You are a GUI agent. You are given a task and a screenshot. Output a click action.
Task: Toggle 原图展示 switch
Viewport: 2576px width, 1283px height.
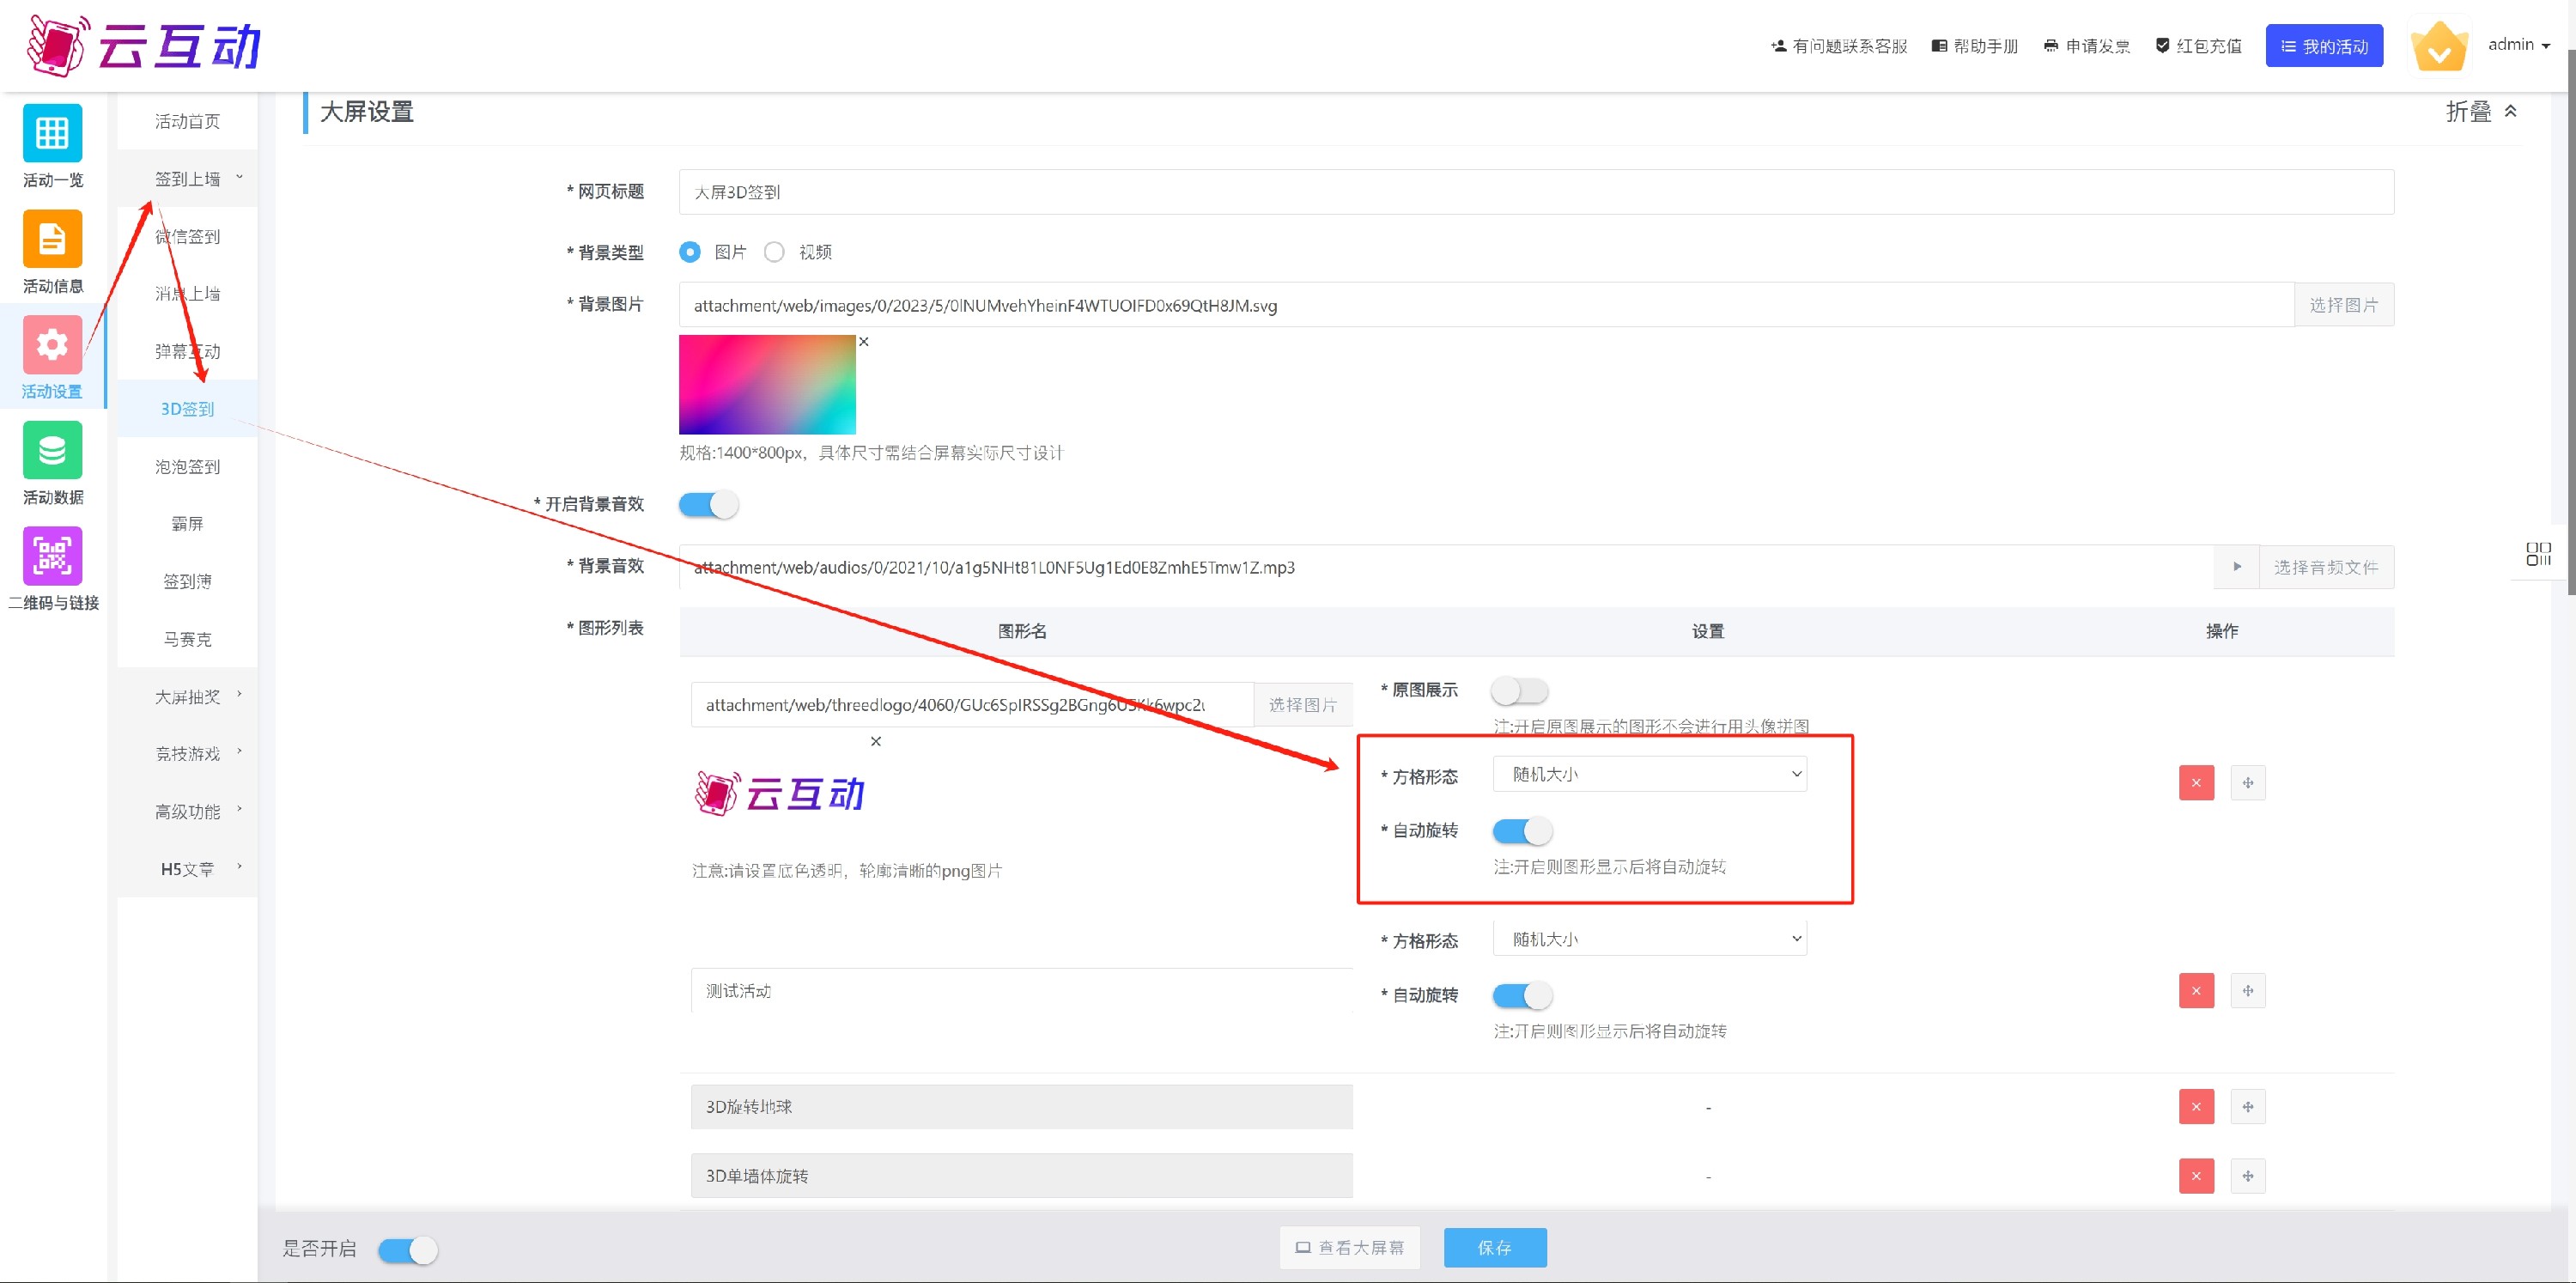tap(1520, 690)
